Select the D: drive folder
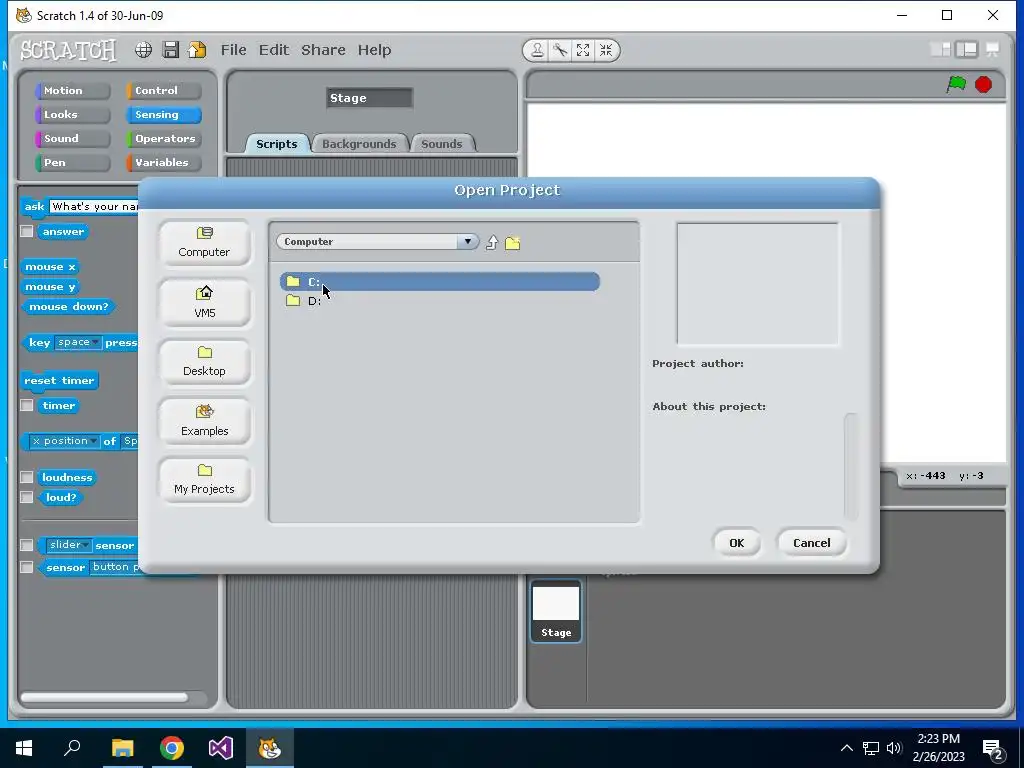The height and width of the screenshot is (768, 1024). click(440, 301)
